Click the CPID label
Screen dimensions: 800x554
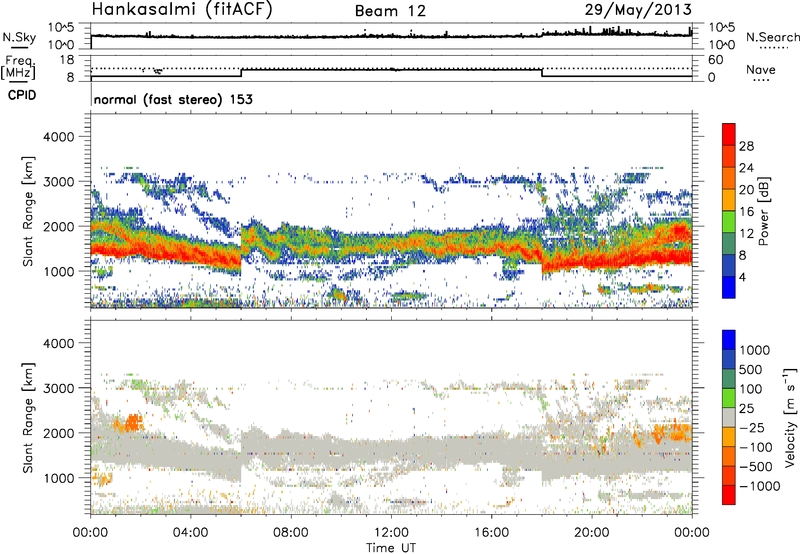click(22, 95)
